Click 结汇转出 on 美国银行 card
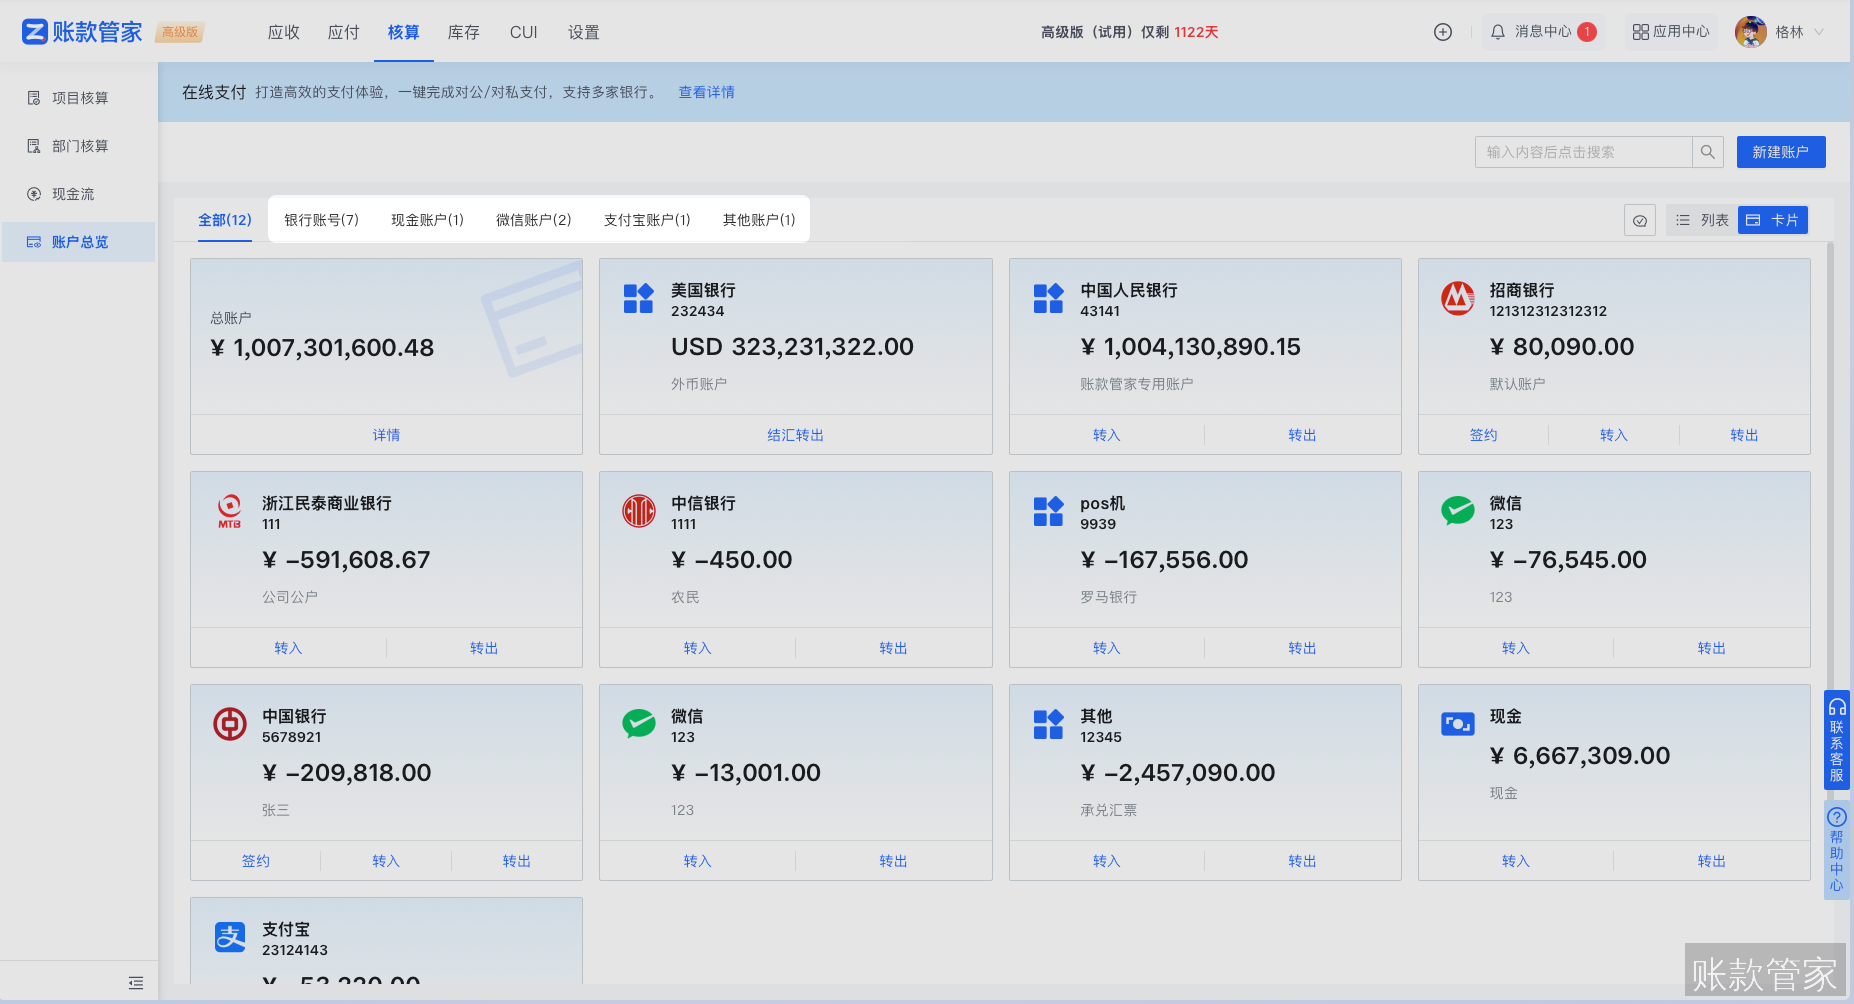1854x1004 pixels. 795,435
